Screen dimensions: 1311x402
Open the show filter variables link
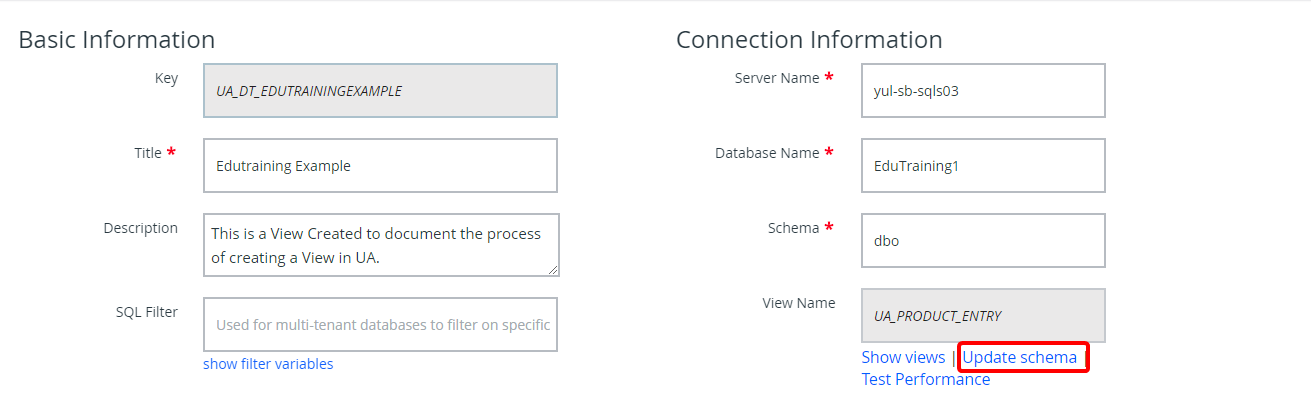(x=268, y=364)
